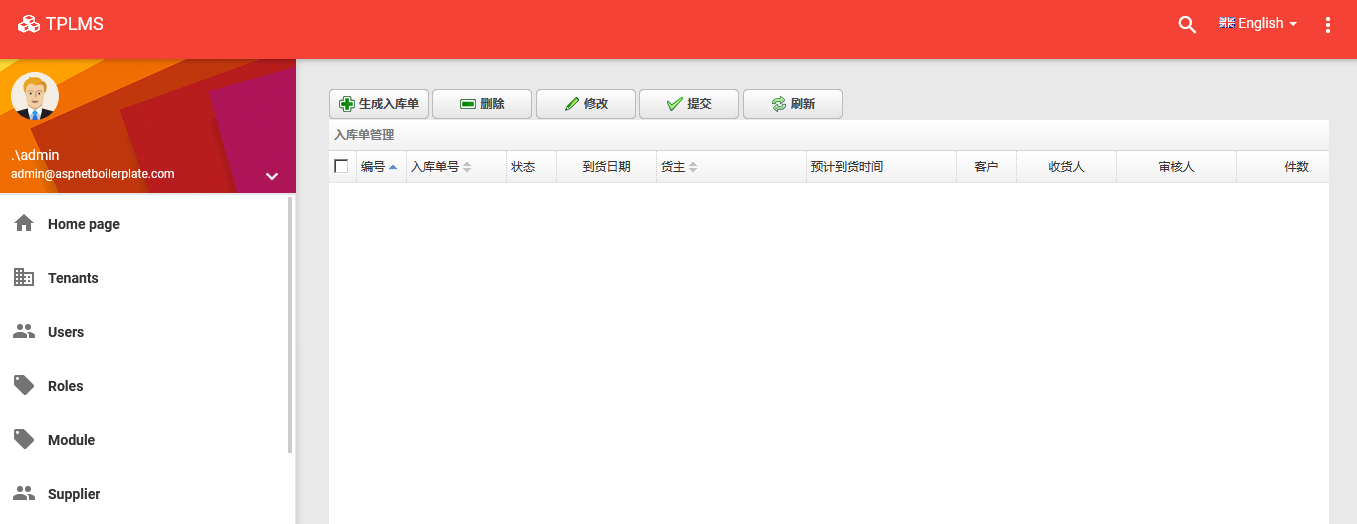Click the admin@aspnetboilerplate.com email text
Viewport: 1357px width, 524px height.
(x=93, y=174)
